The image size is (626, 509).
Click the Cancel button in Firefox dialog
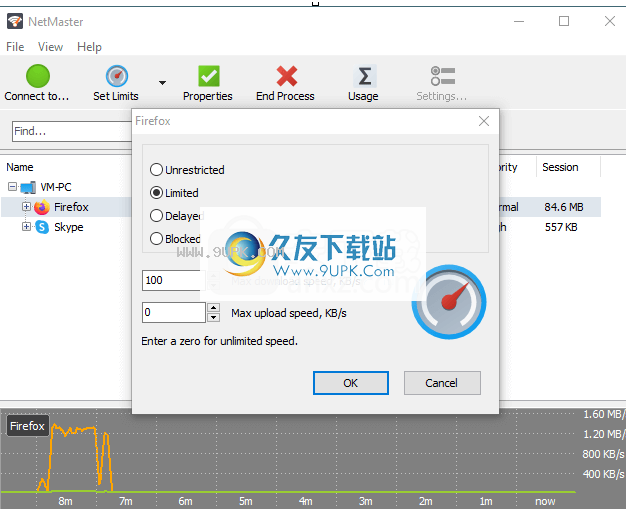click(x=442, y=383)
